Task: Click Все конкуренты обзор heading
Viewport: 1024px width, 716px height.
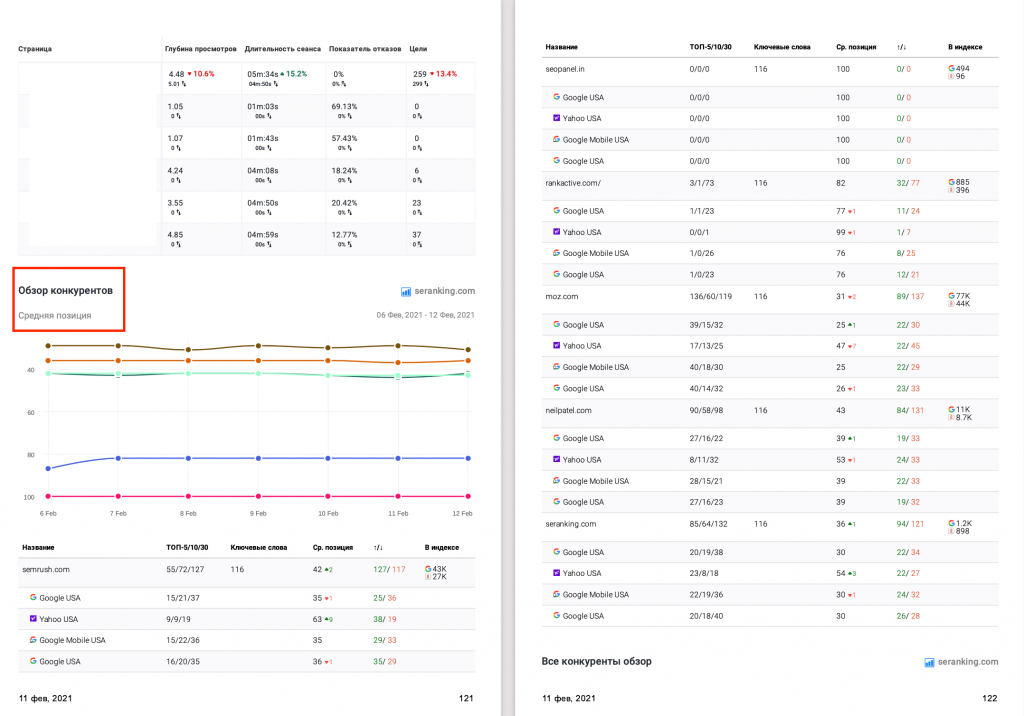Action: (596, 661)
